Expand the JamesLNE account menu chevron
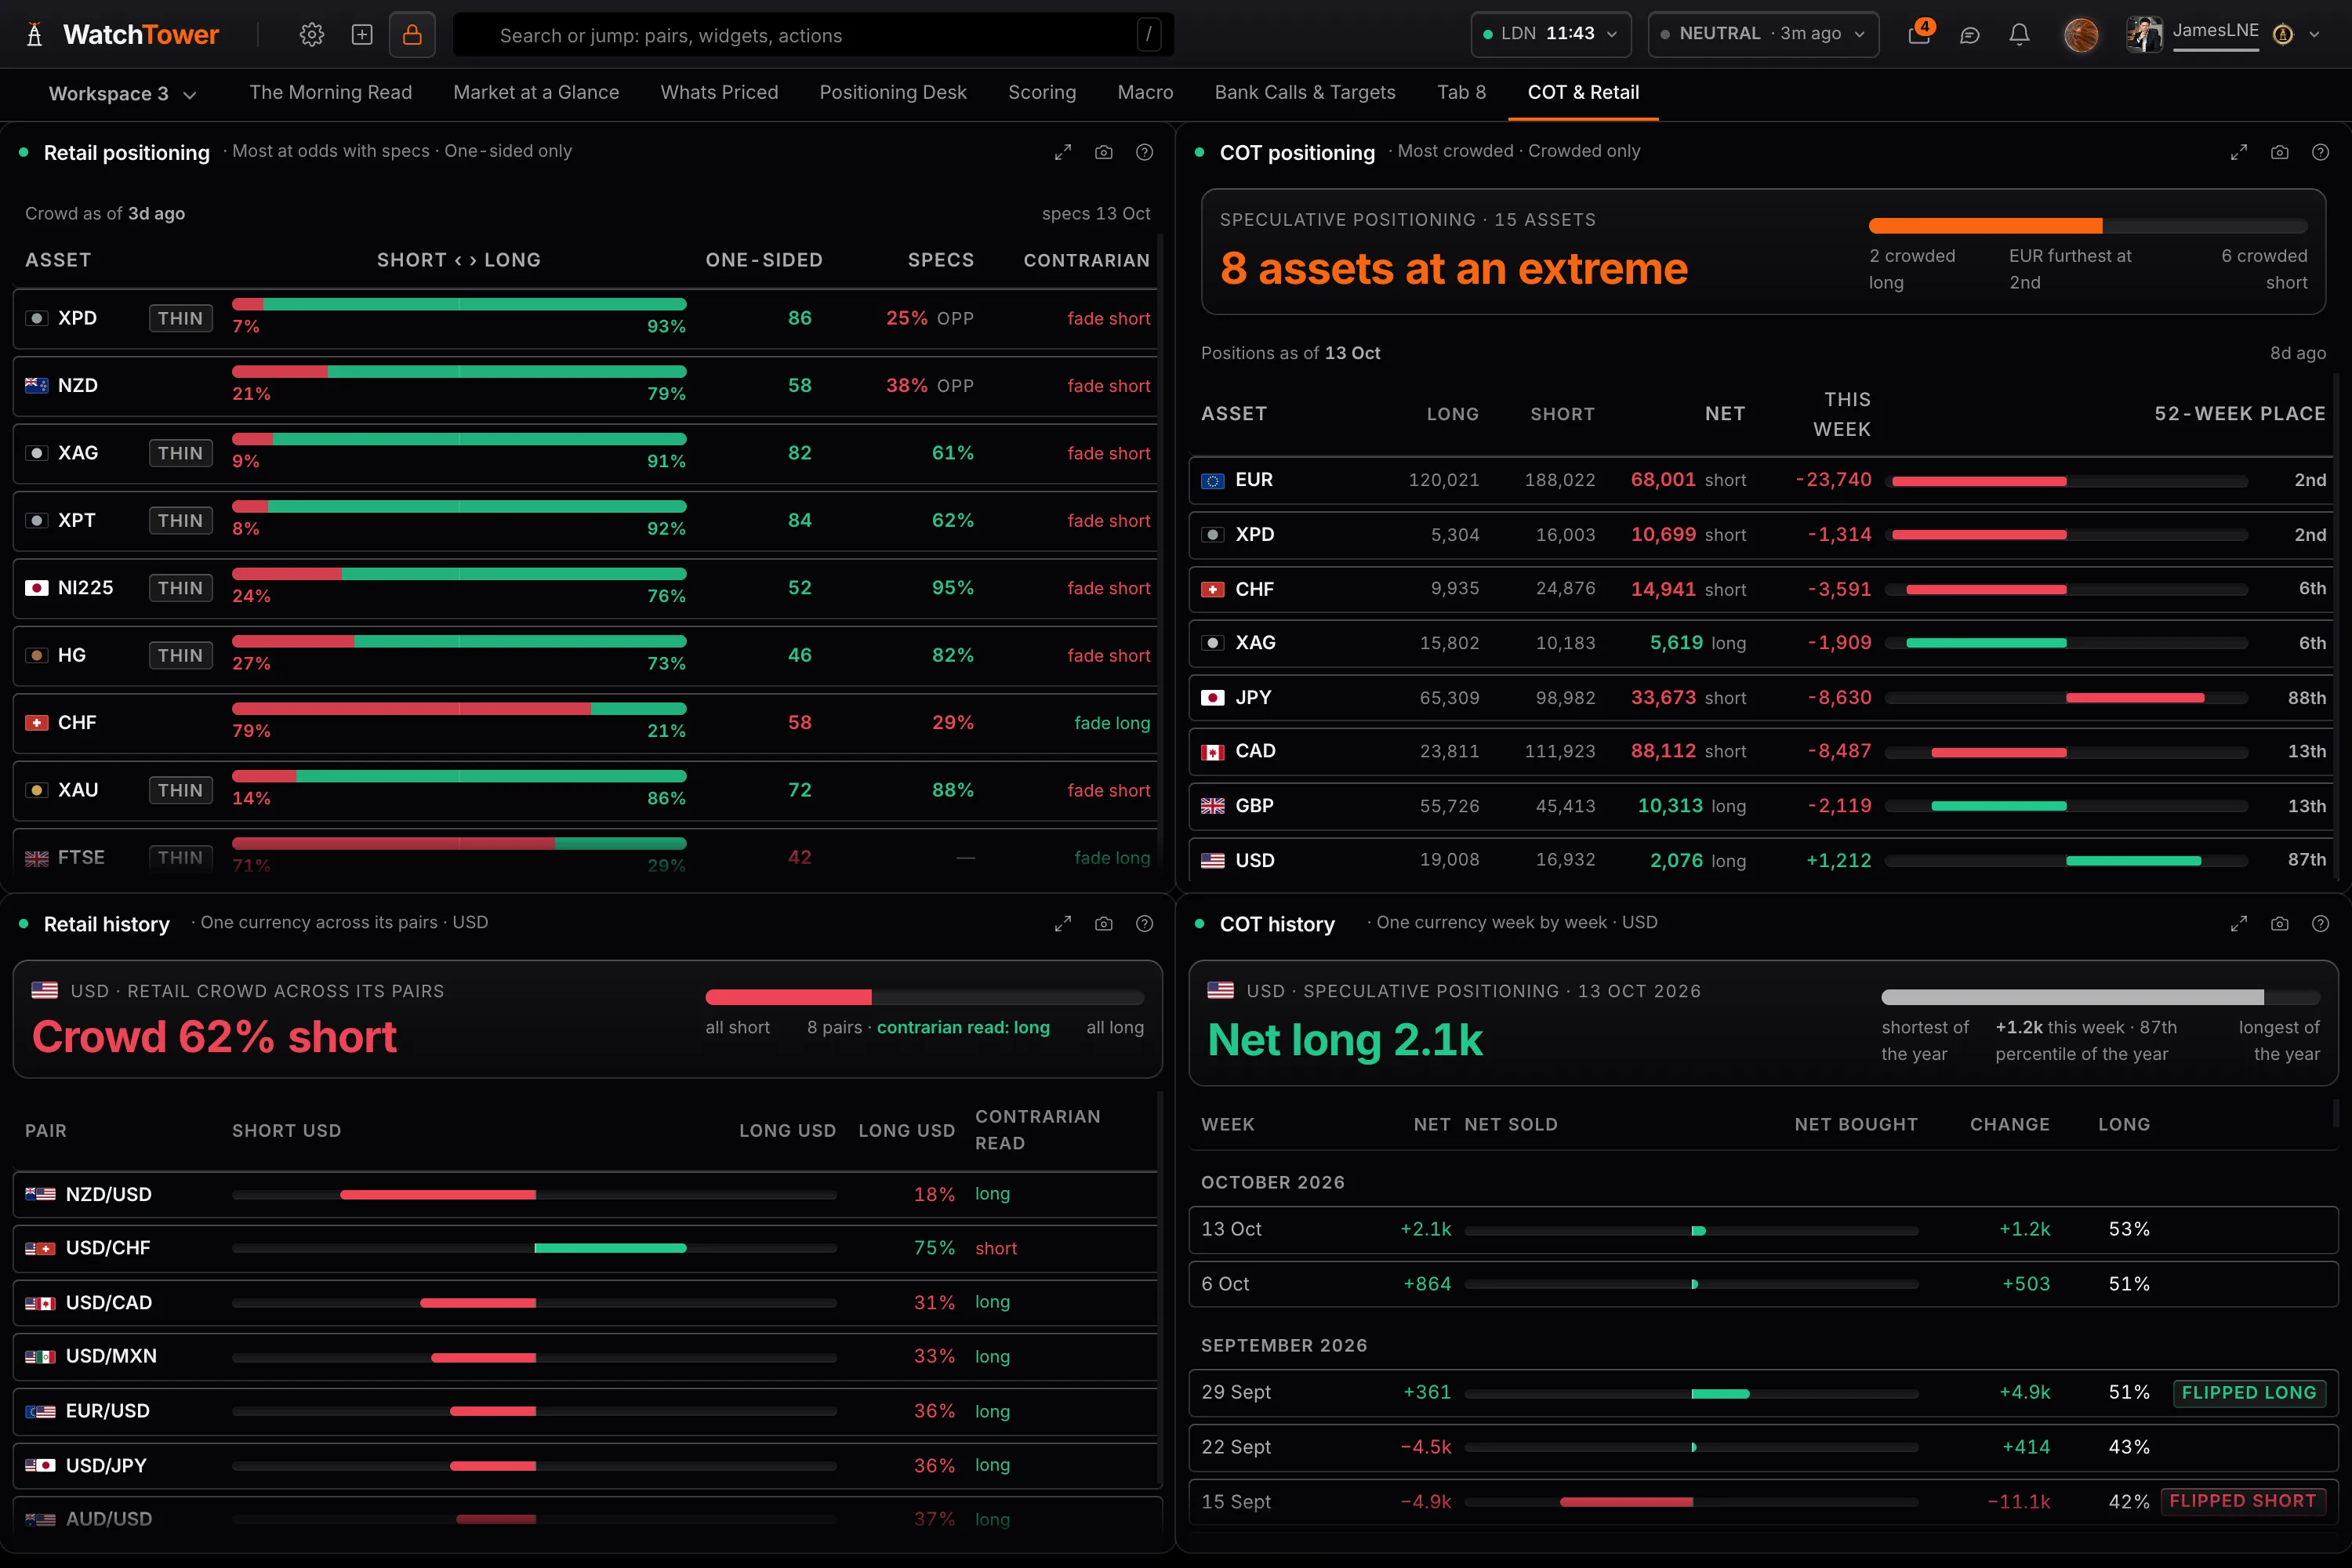2352x1568 pixels. tap(2314, 34)
